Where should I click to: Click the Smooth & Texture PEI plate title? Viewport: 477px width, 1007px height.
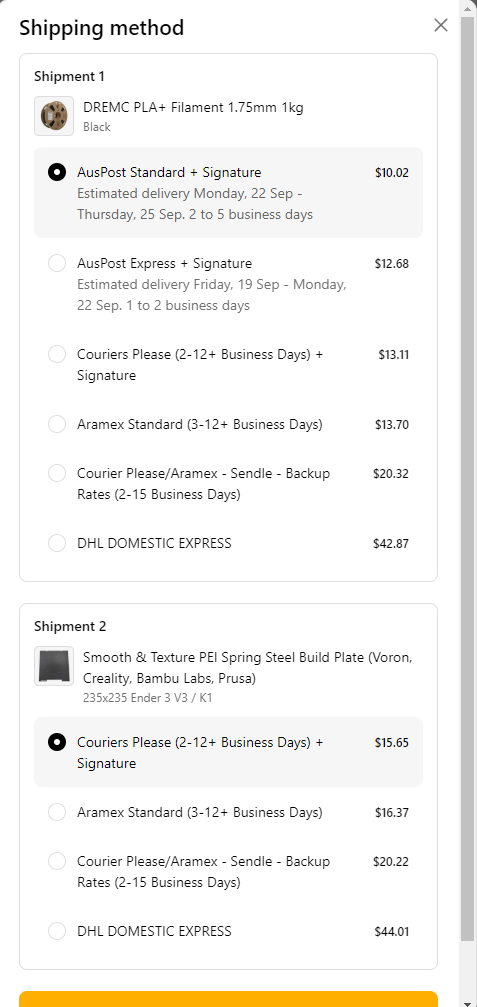point(248,668)
